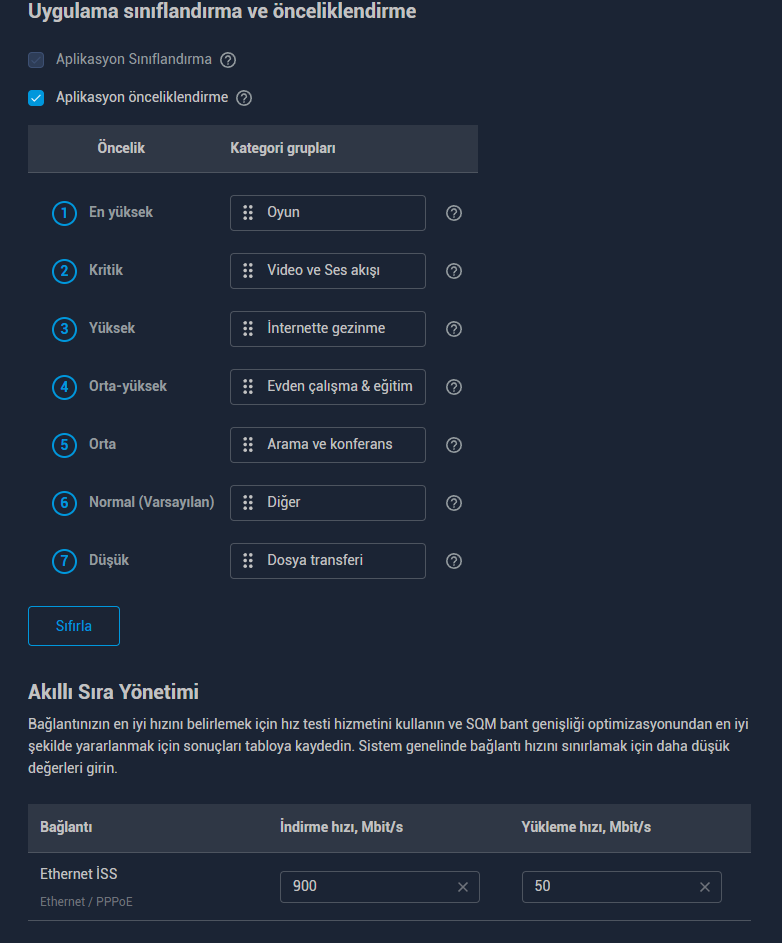
Task: Select the Dosya transferi category box
Action: coord(328,561)
